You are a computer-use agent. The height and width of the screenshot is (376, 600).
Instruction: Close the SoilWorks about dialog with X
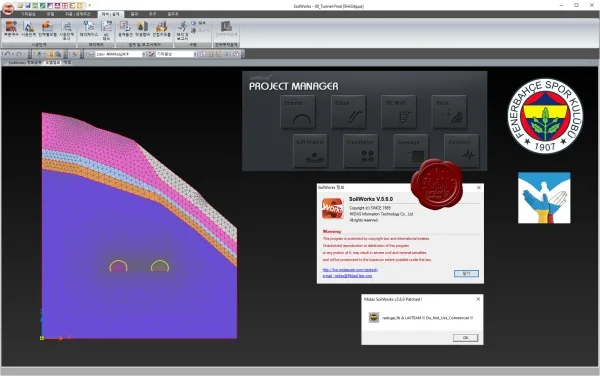479,187
